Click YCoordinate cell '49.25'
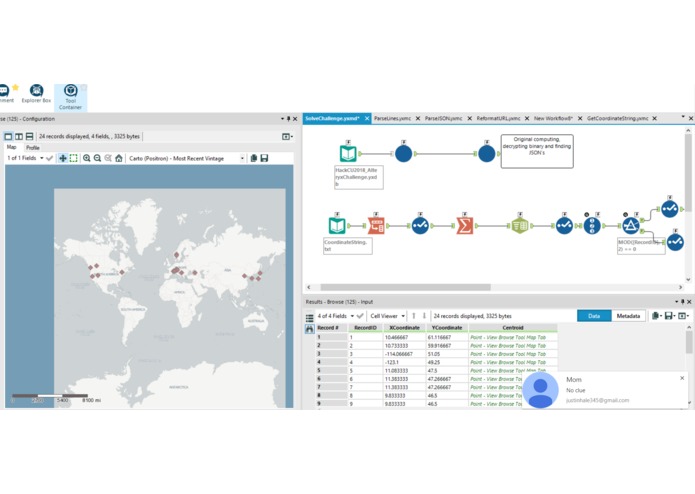Screen dimensions: 695x494 [x=447, y=362]
